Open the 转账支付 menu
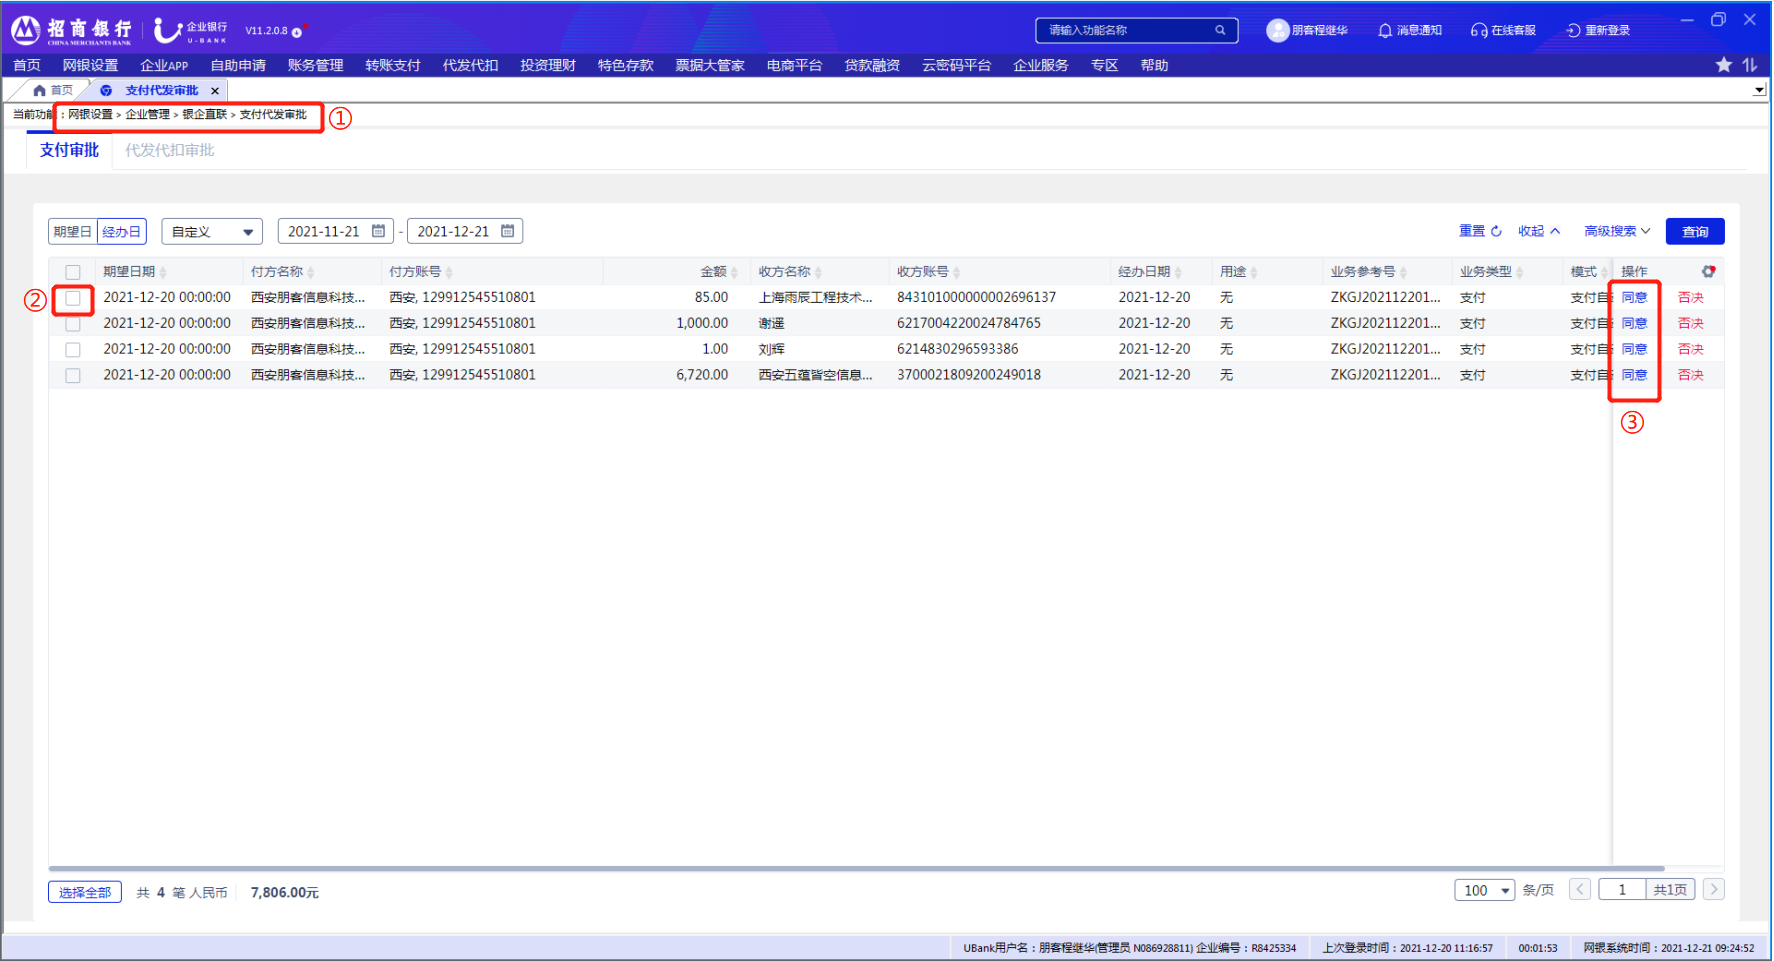 pyautogui.click(x=392, y=65)
